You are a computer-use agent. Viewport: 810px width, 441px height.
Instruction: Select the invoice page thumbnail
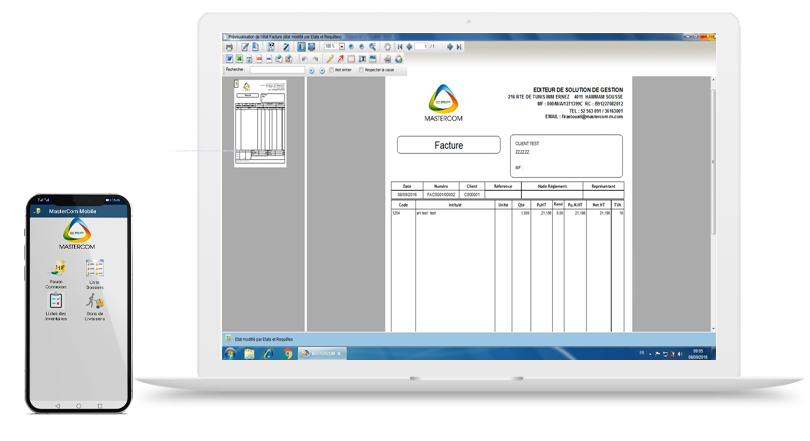point(259,123)
